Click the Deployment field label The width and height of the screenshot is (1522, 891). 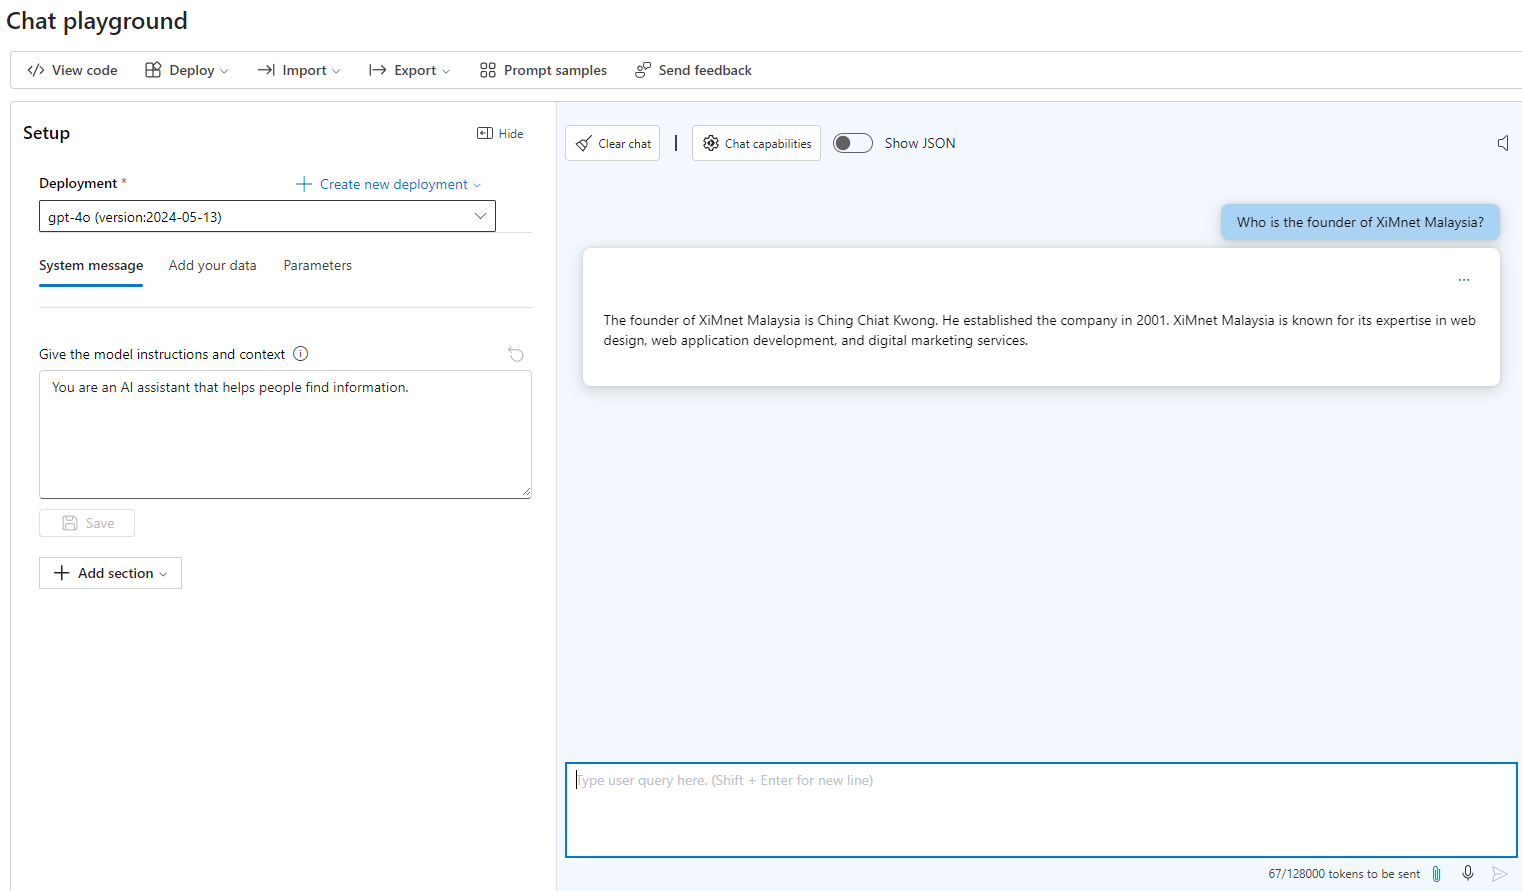point(78,183)
